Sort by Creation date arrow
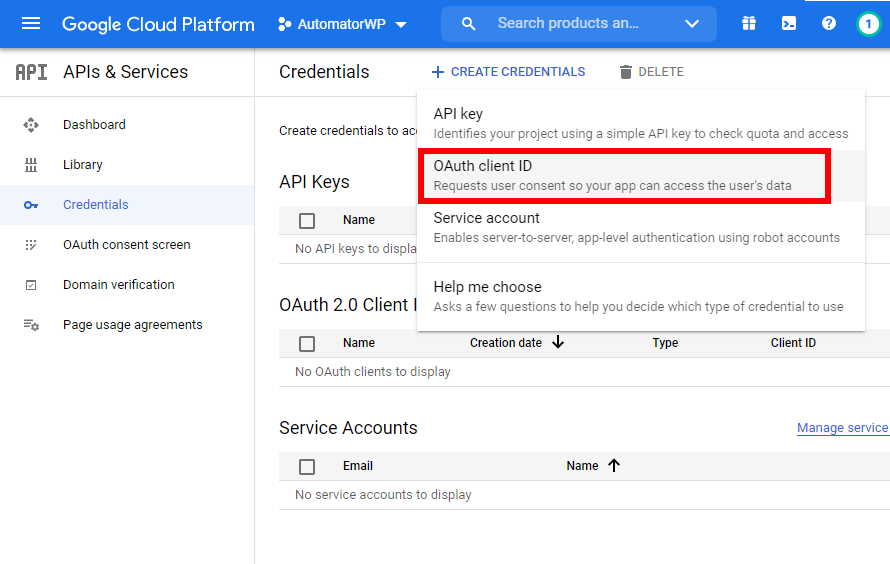Screen dimensions: 890x564 (558, 343)
